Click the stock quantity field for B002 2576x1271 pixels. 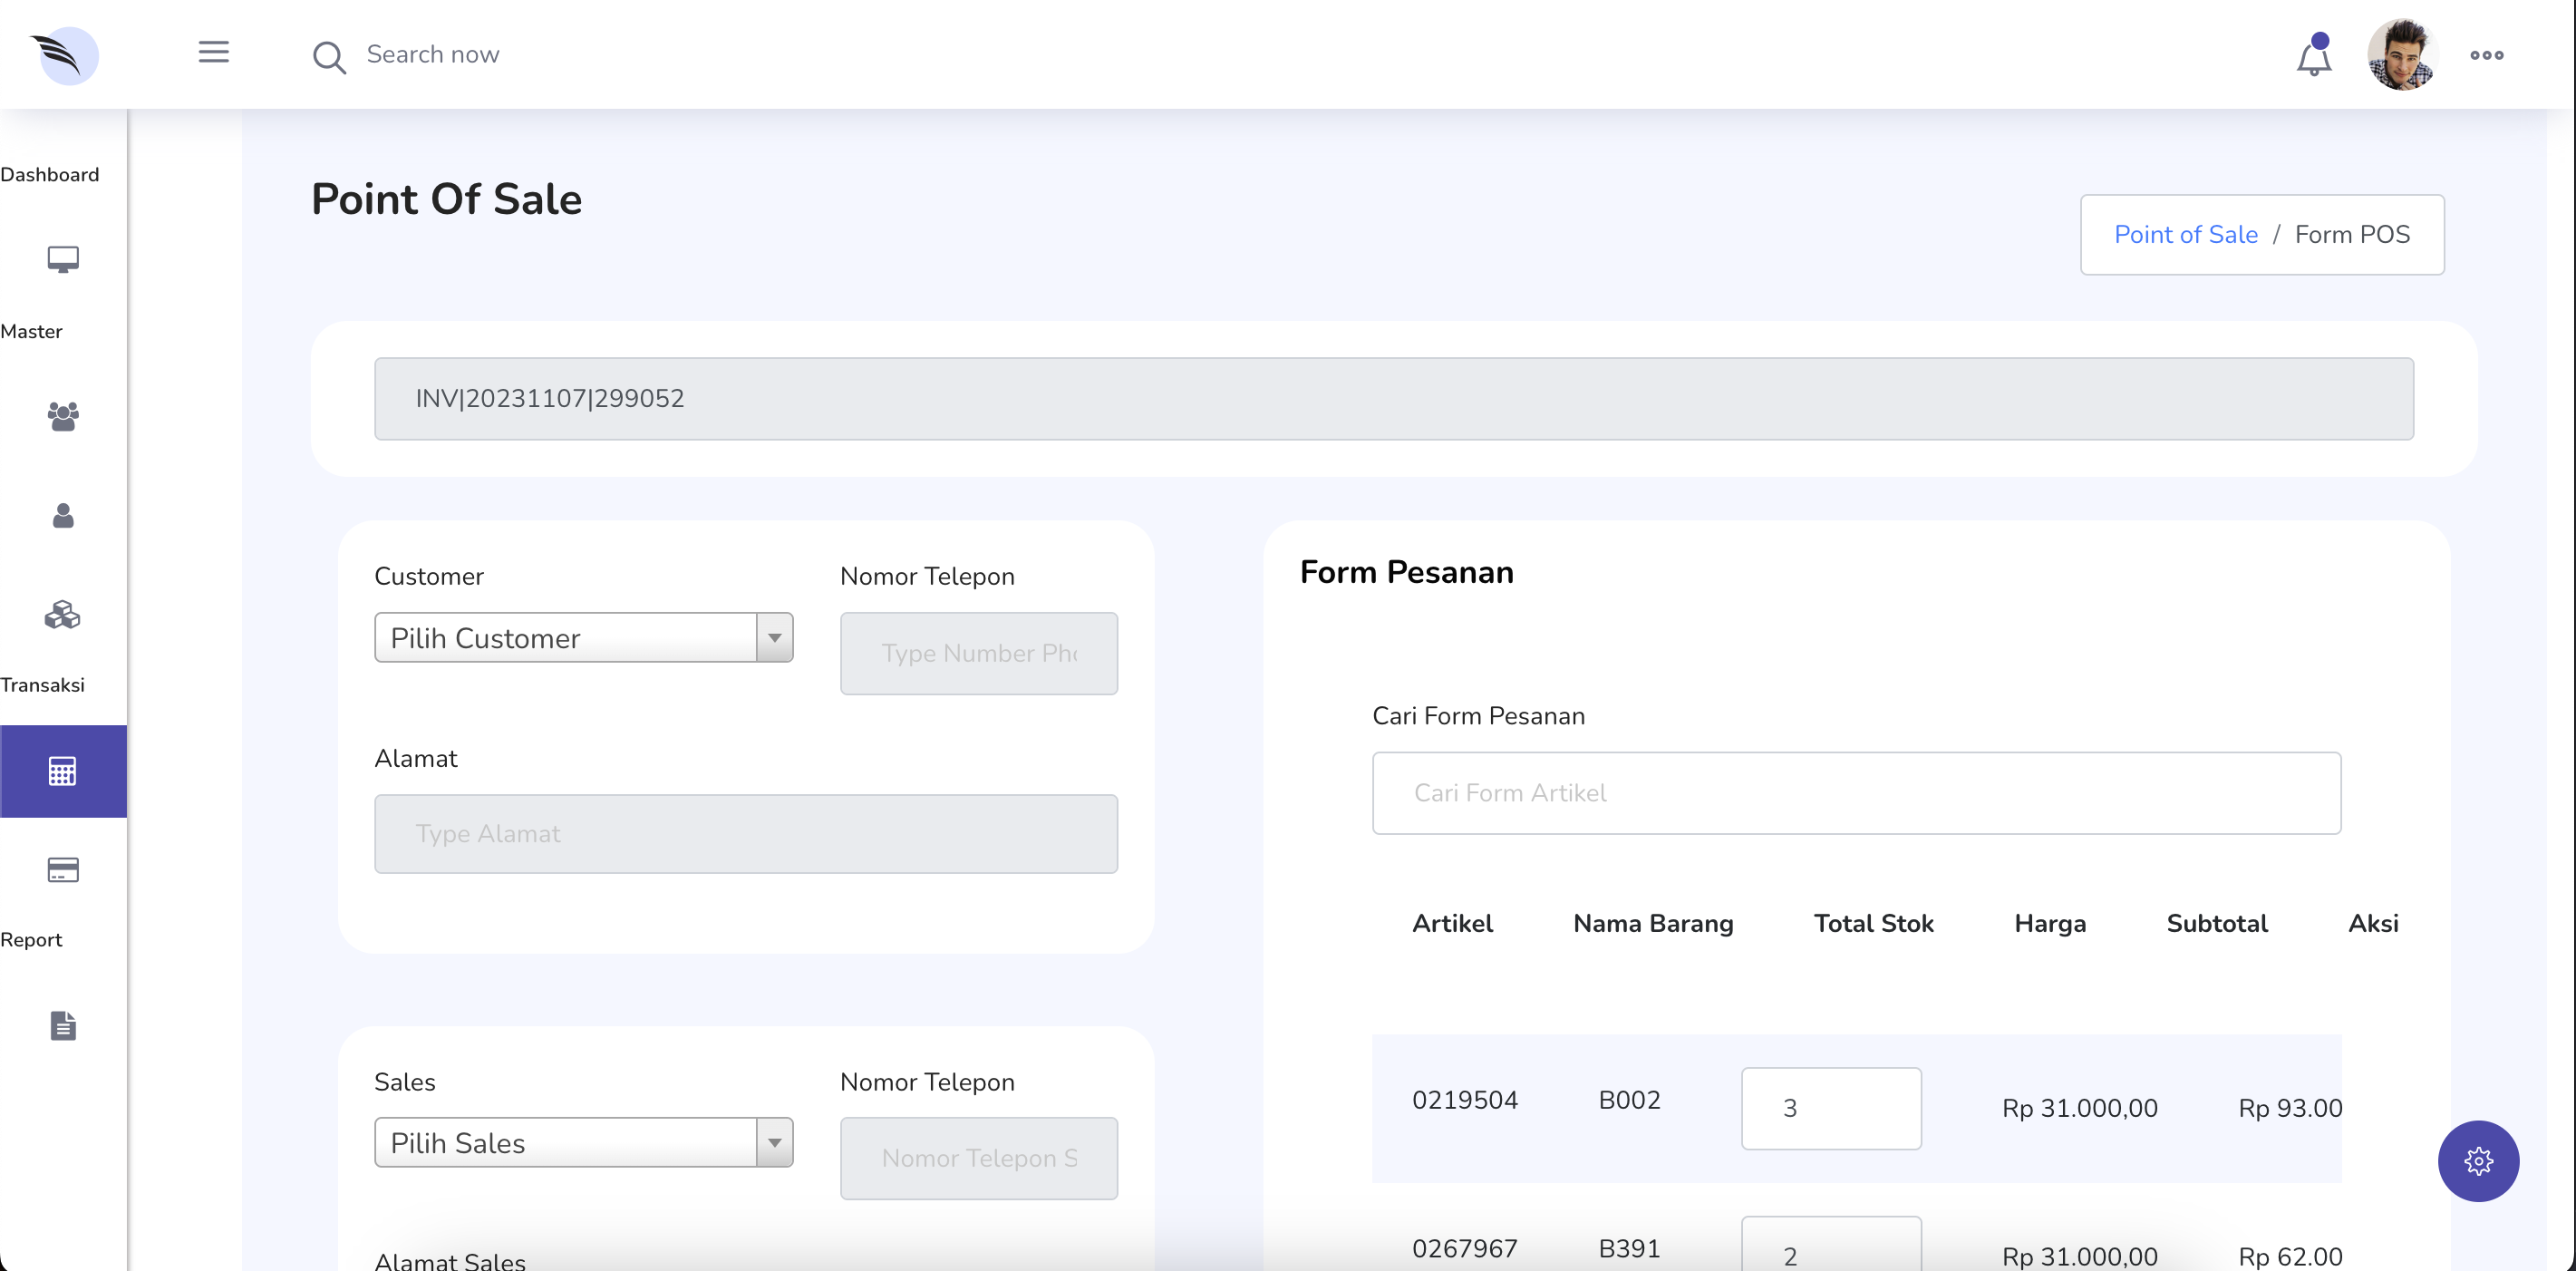(x=1830, y=1107)
